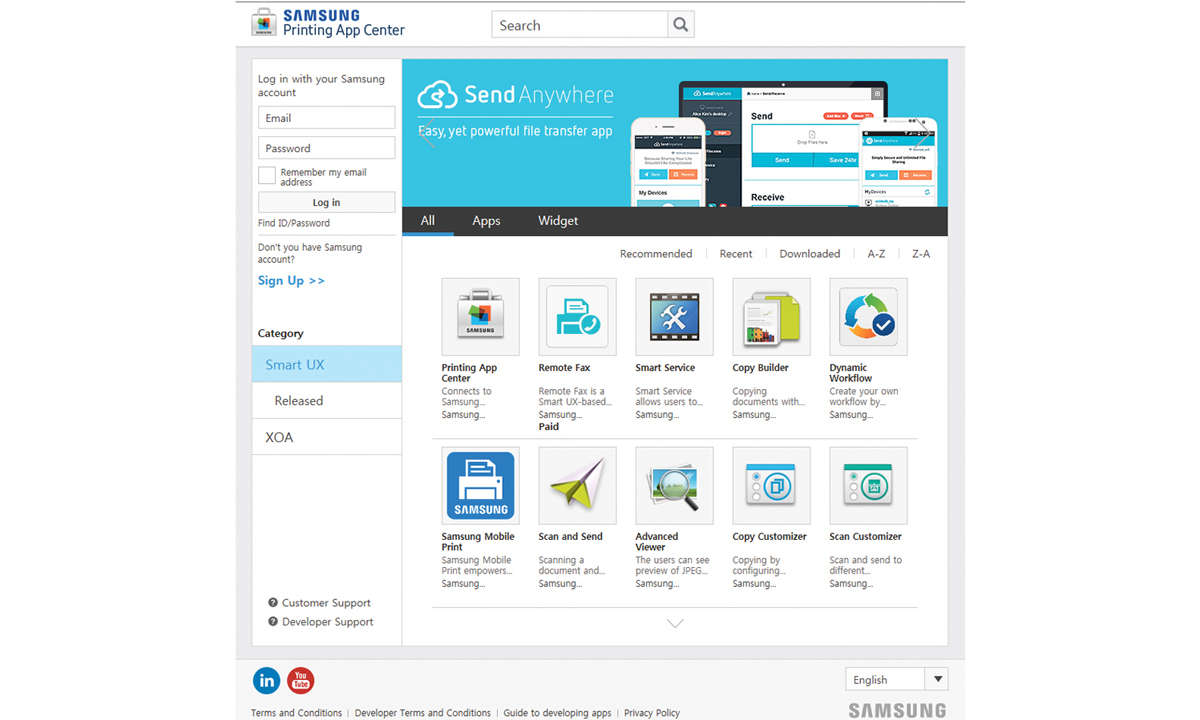The image size is (1200, 720).
Task: Switch to the Apps tab
Action: pyautogui.click(x=486, y=221)
